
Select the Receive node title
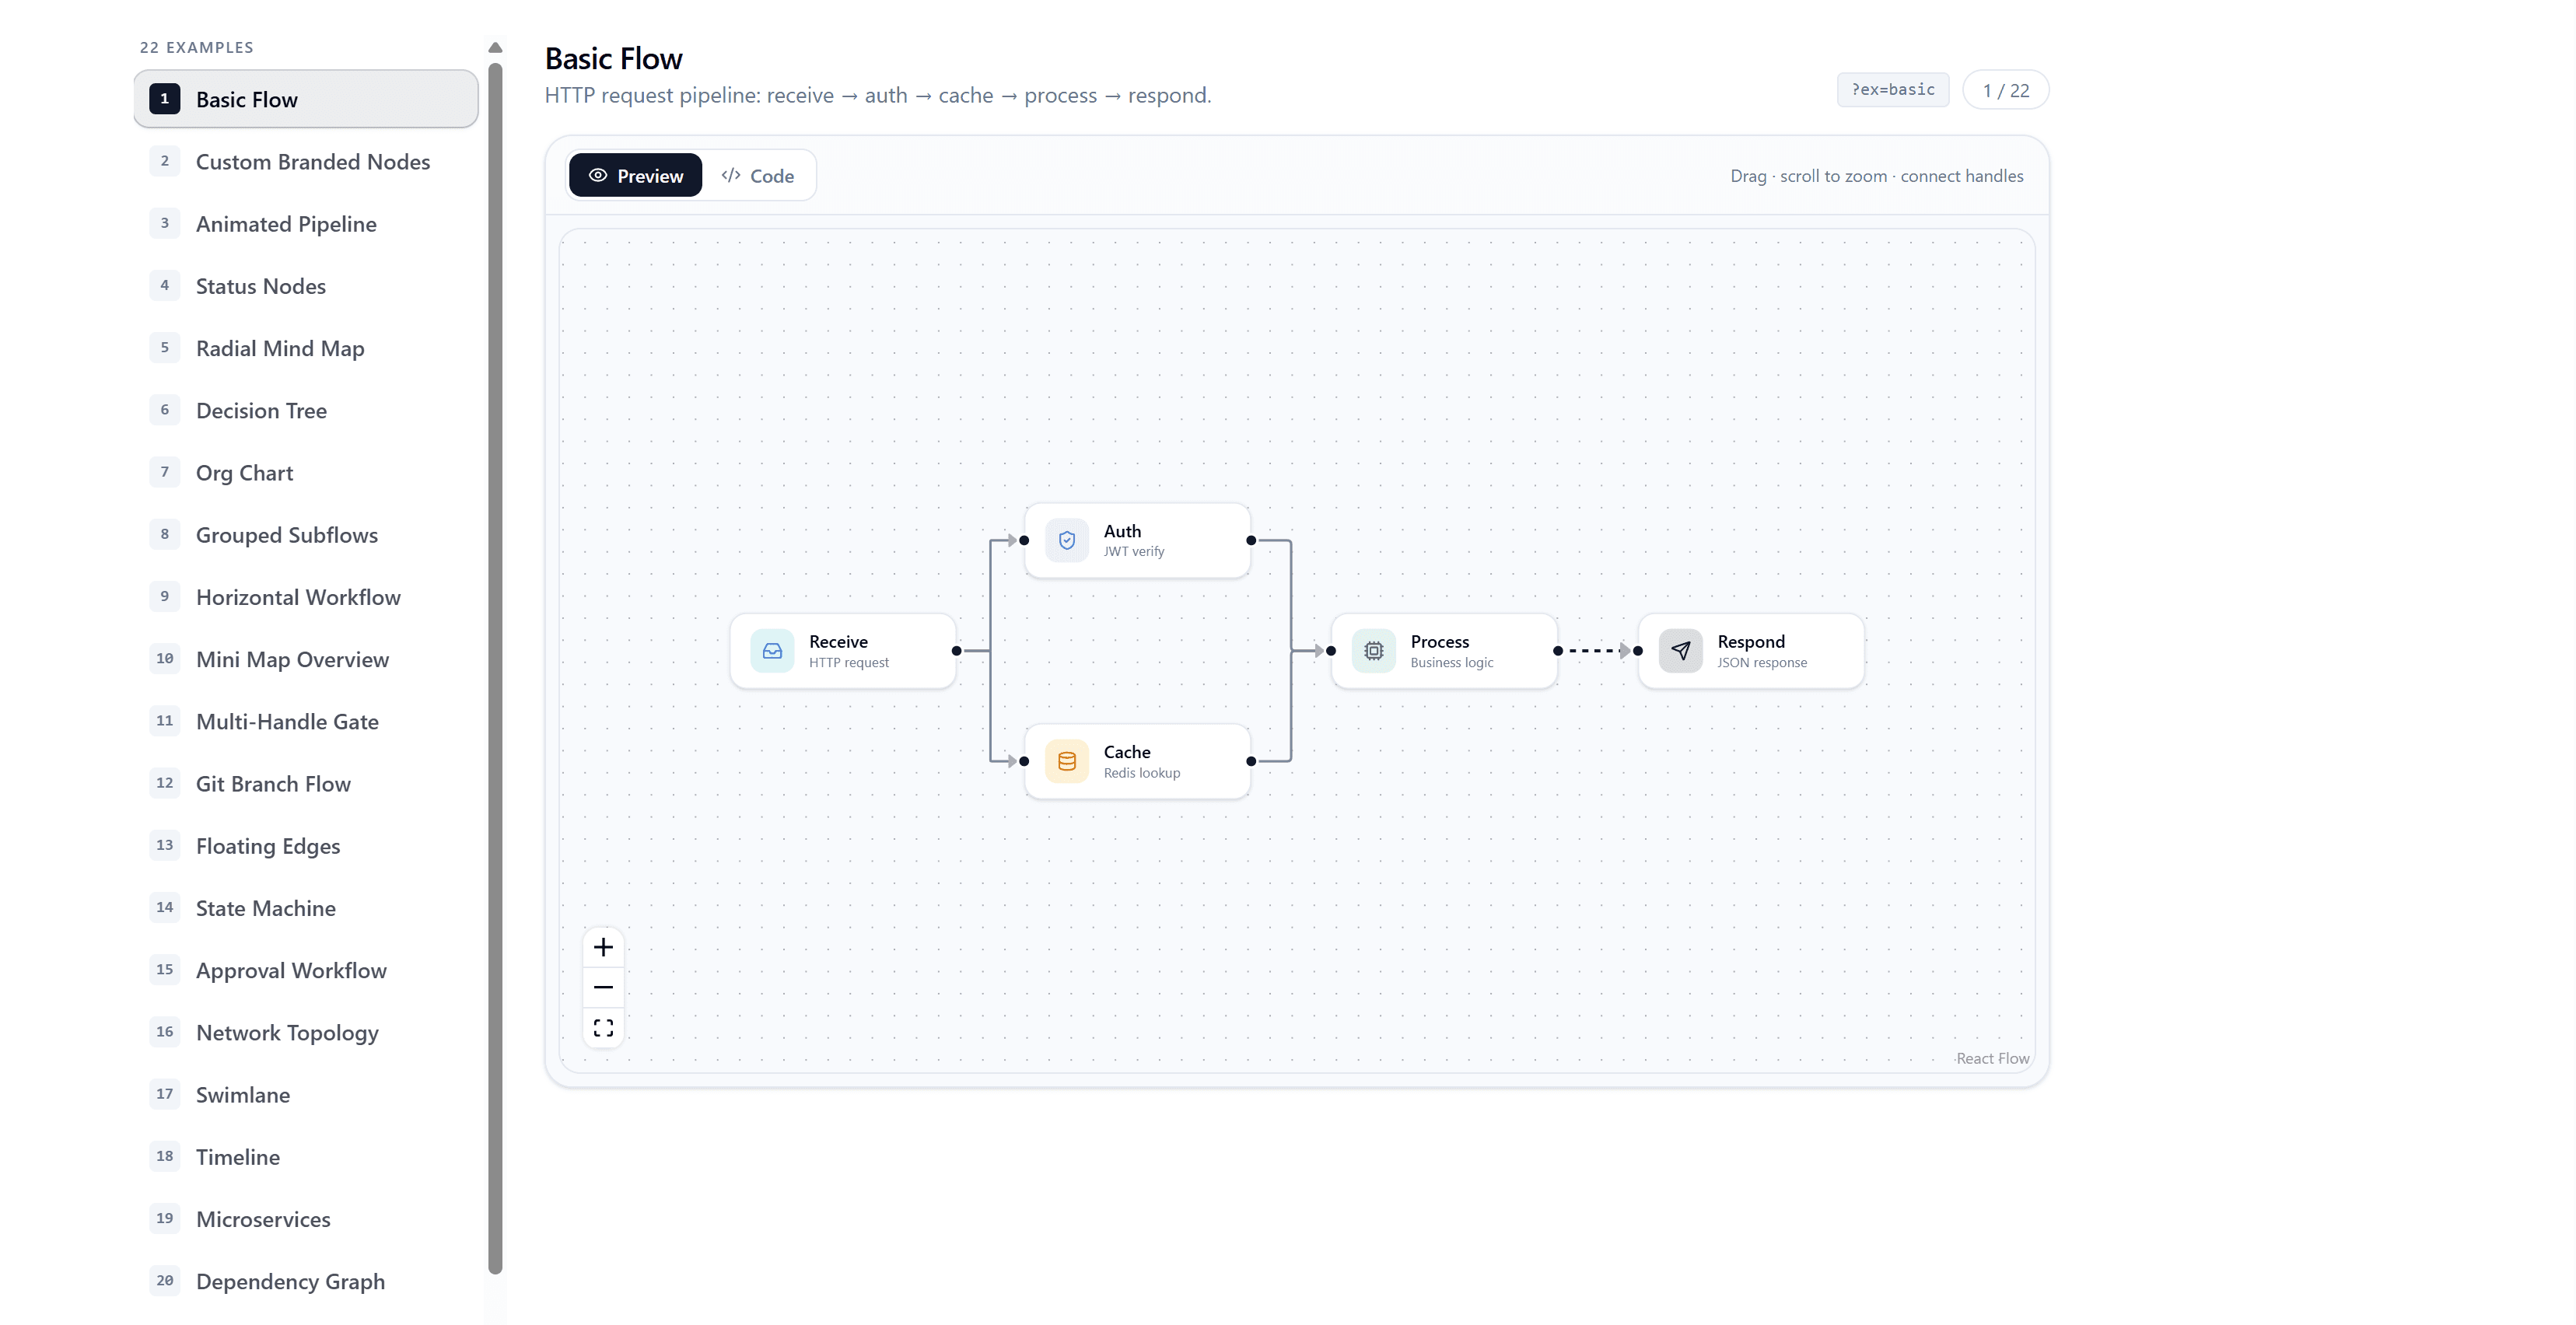[838, 641]
